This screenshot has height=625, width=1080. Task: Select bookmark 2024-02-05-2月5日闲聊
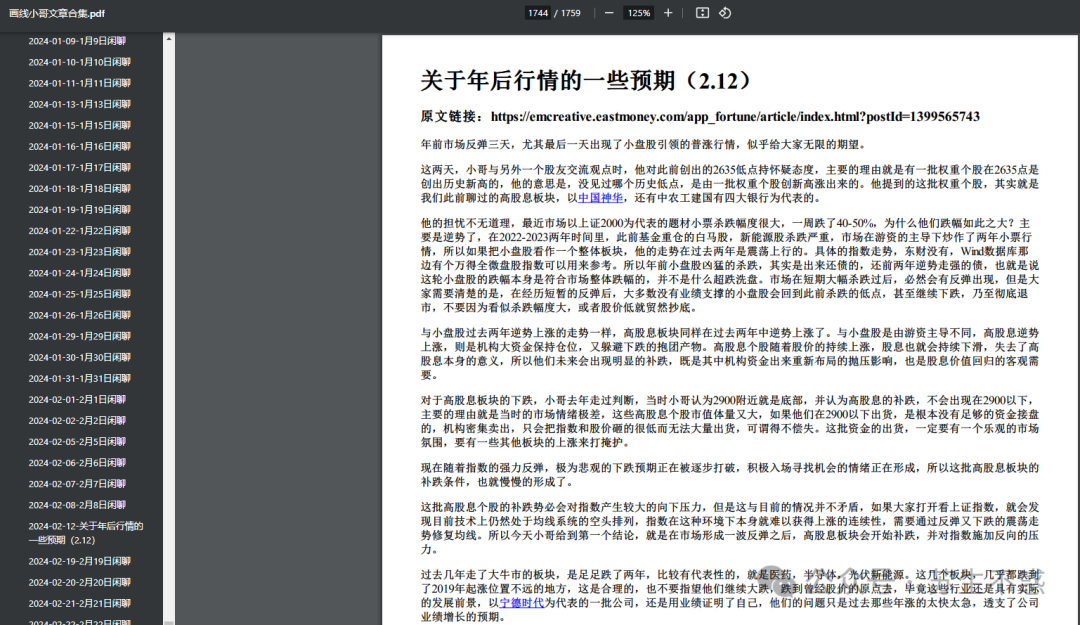(77, 442)
